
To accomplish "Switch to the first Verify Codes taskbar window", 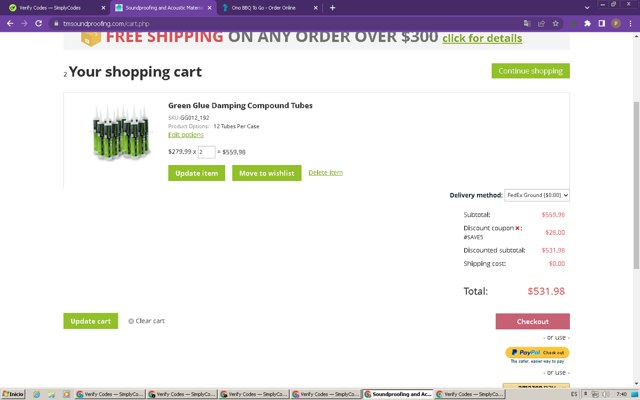I will [110, 394].
